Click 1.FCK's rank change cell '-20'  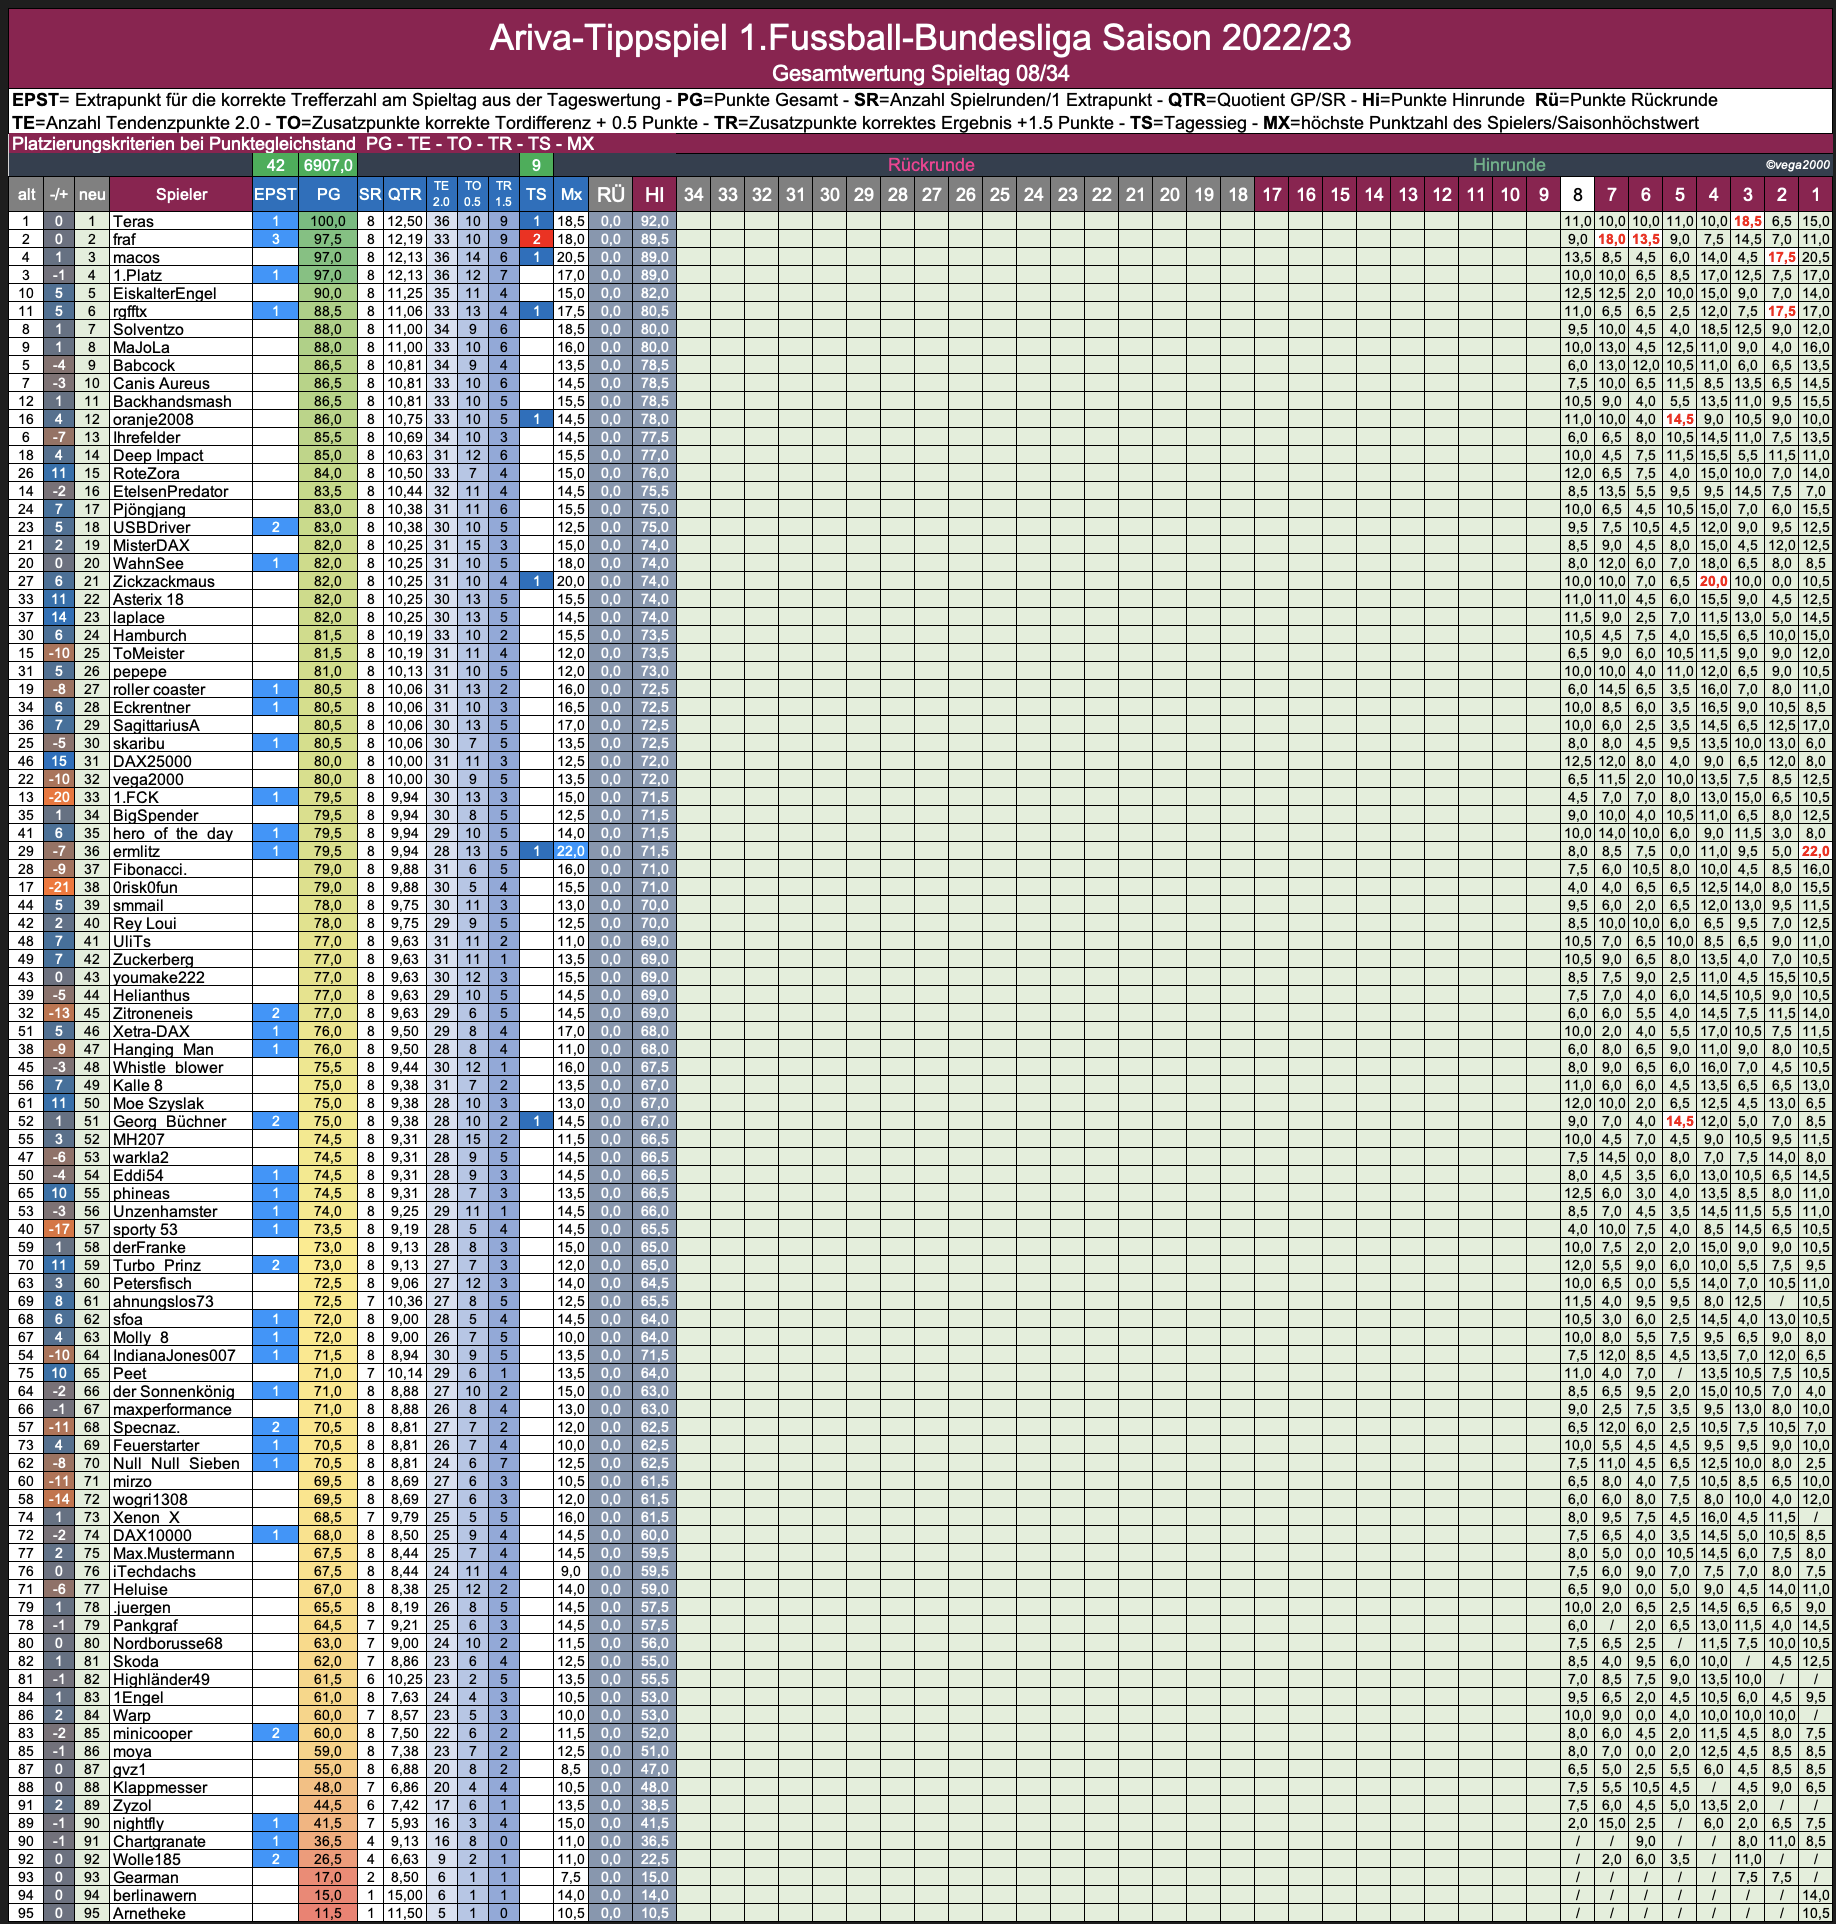coord(59,797)
